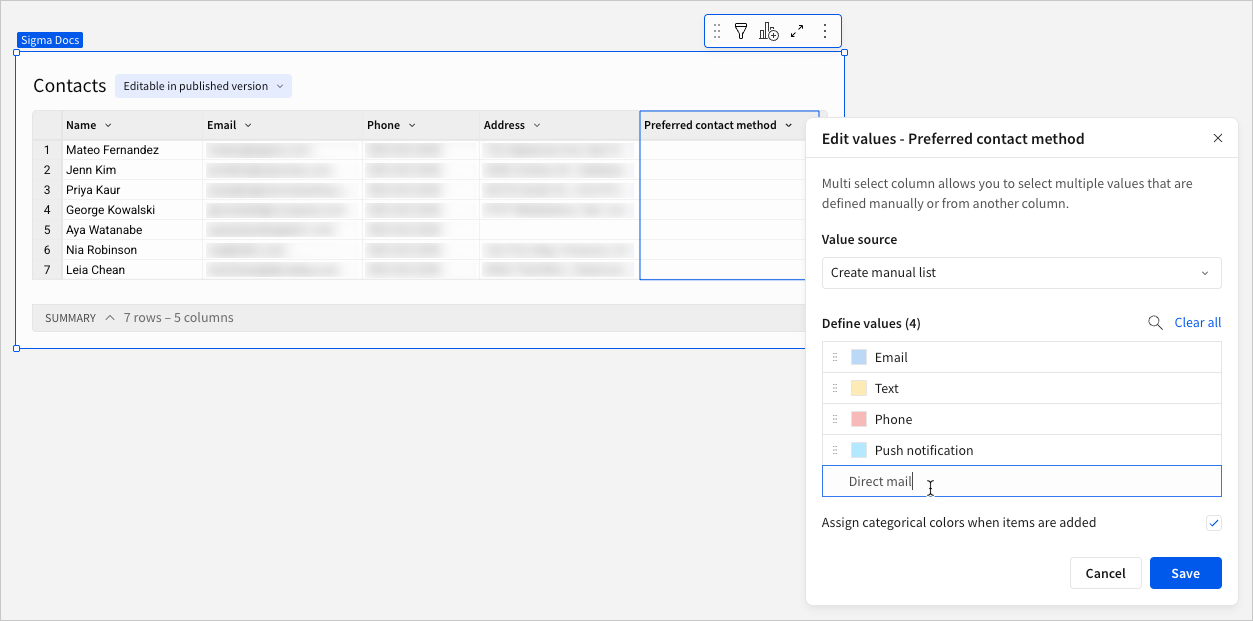Select the Mateo Fernandez name cell
This screenshot has height=621, width=1253.
pos(133,150)
